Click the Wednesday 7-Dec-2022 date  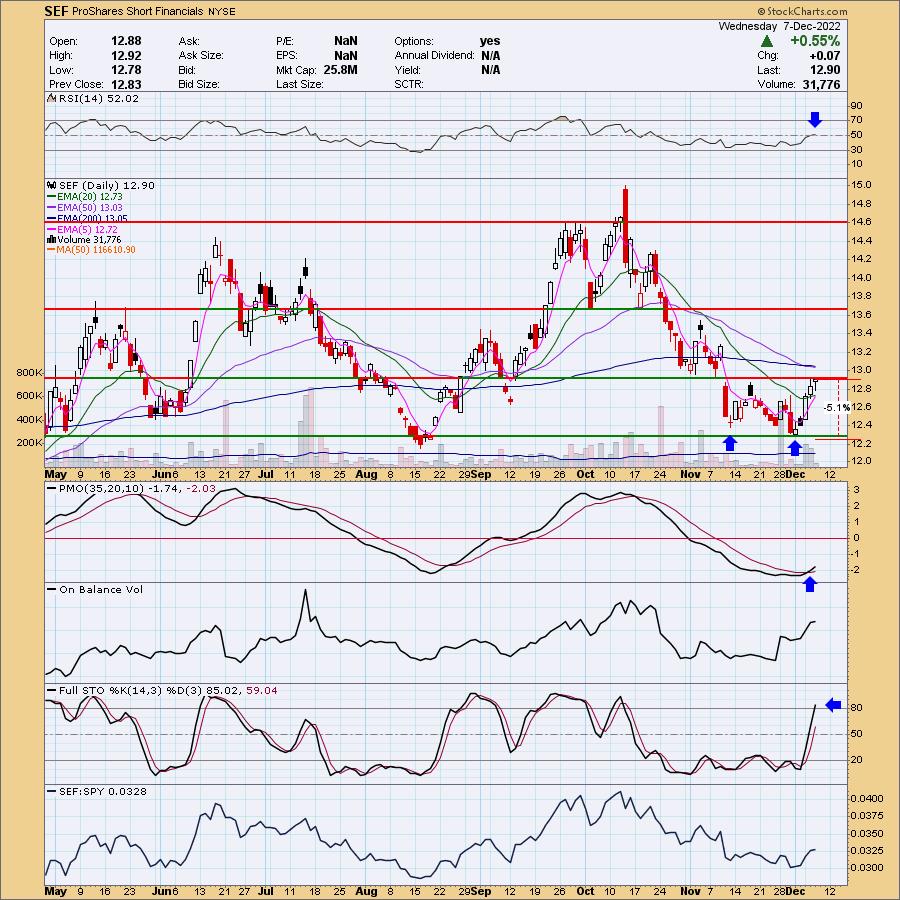pyautogui.click(x=779, y=26)
